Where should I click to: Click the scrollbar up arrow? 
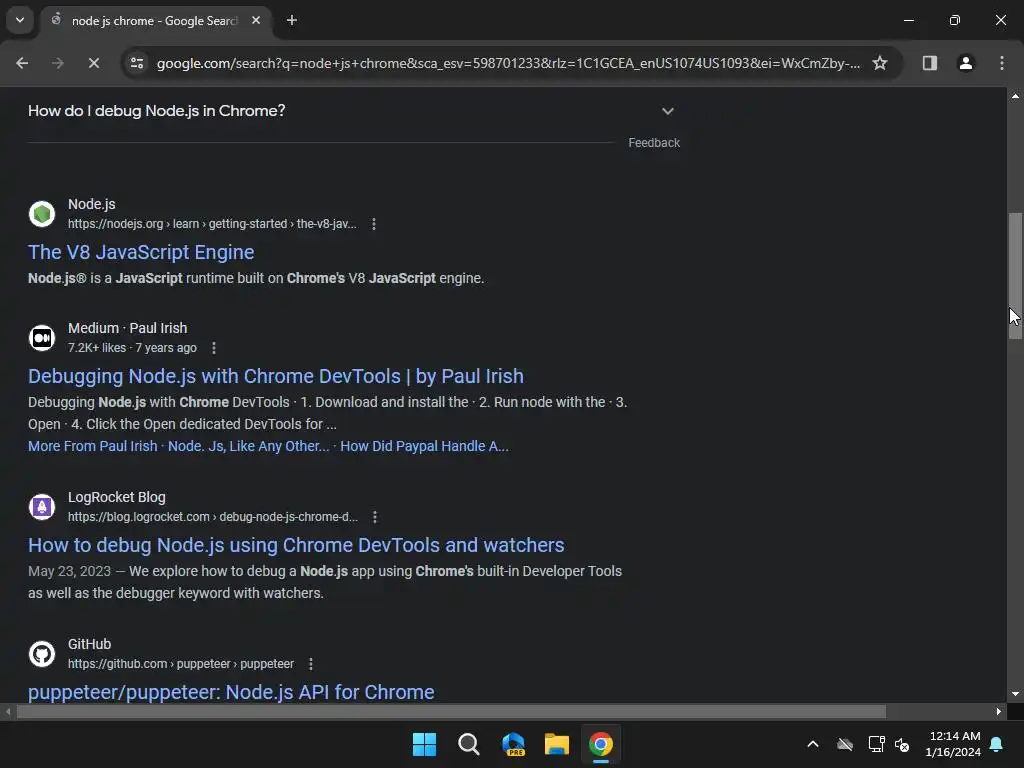(x=1015, y=96)
